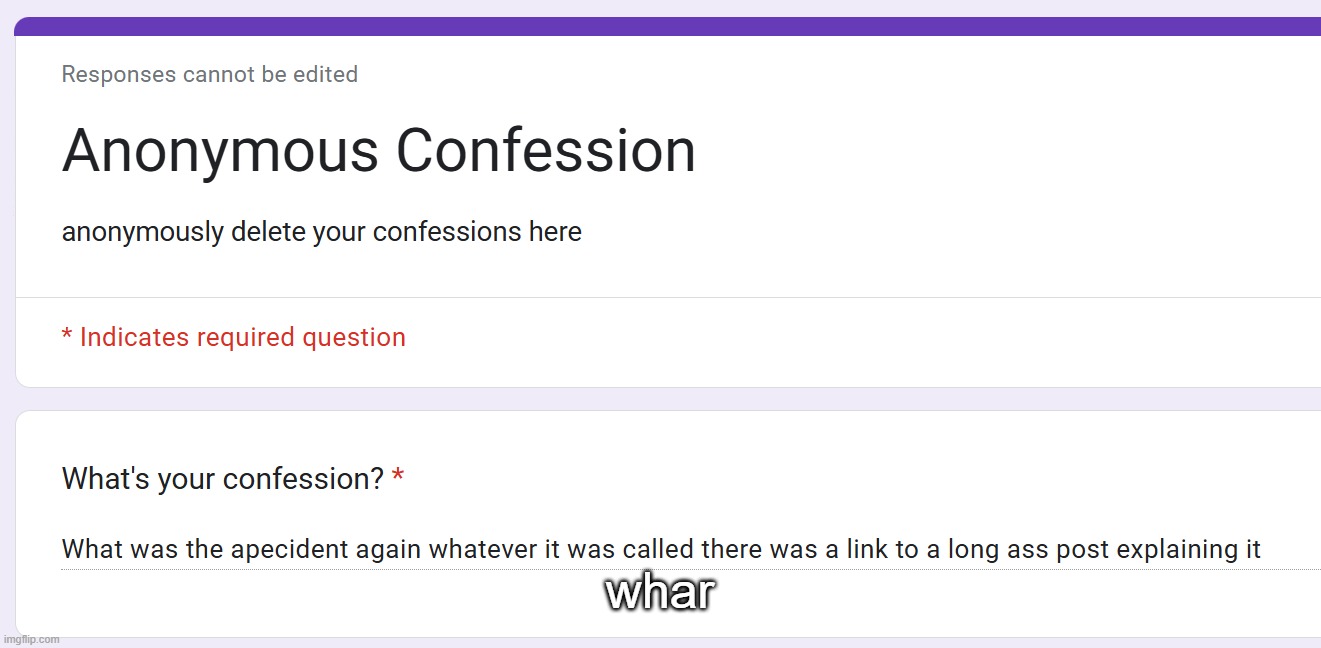The width and height of the screenshot is (1321, 648).
Task: Click the "whar" caption text
Action: 660,593
